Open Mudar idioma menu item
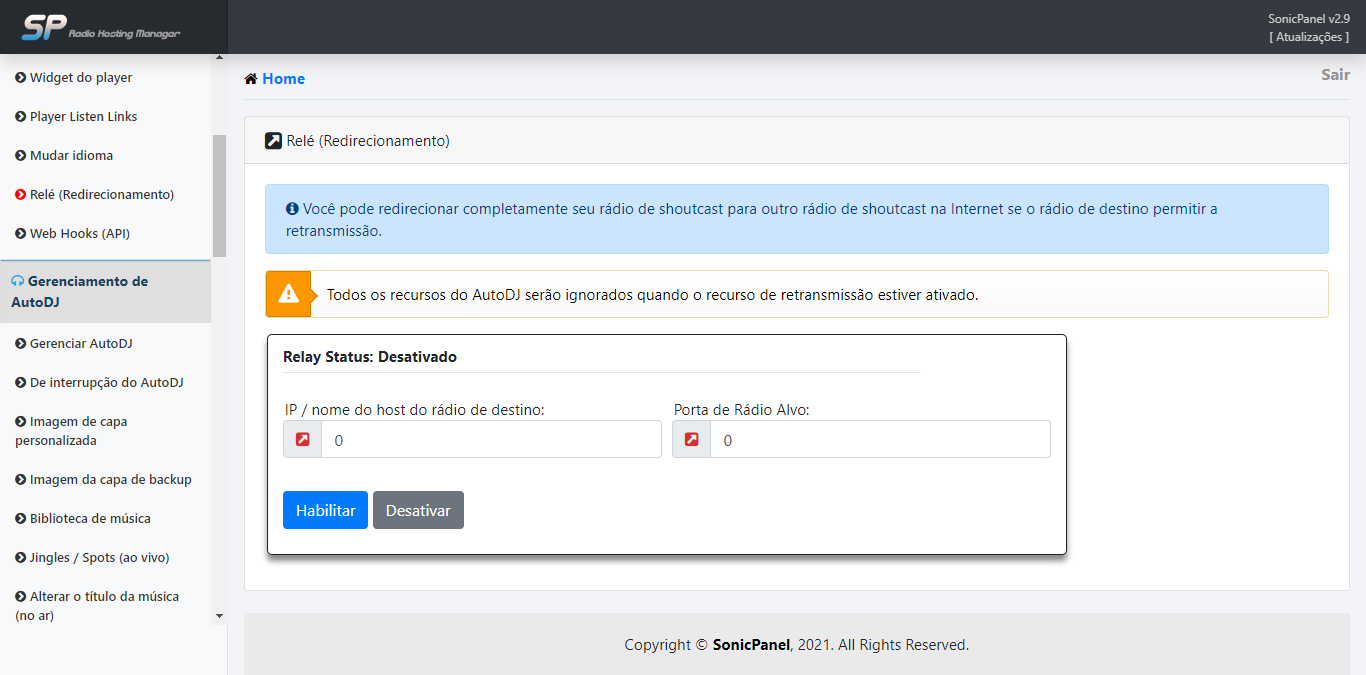The image size is (1366, 675). (71, 156)
